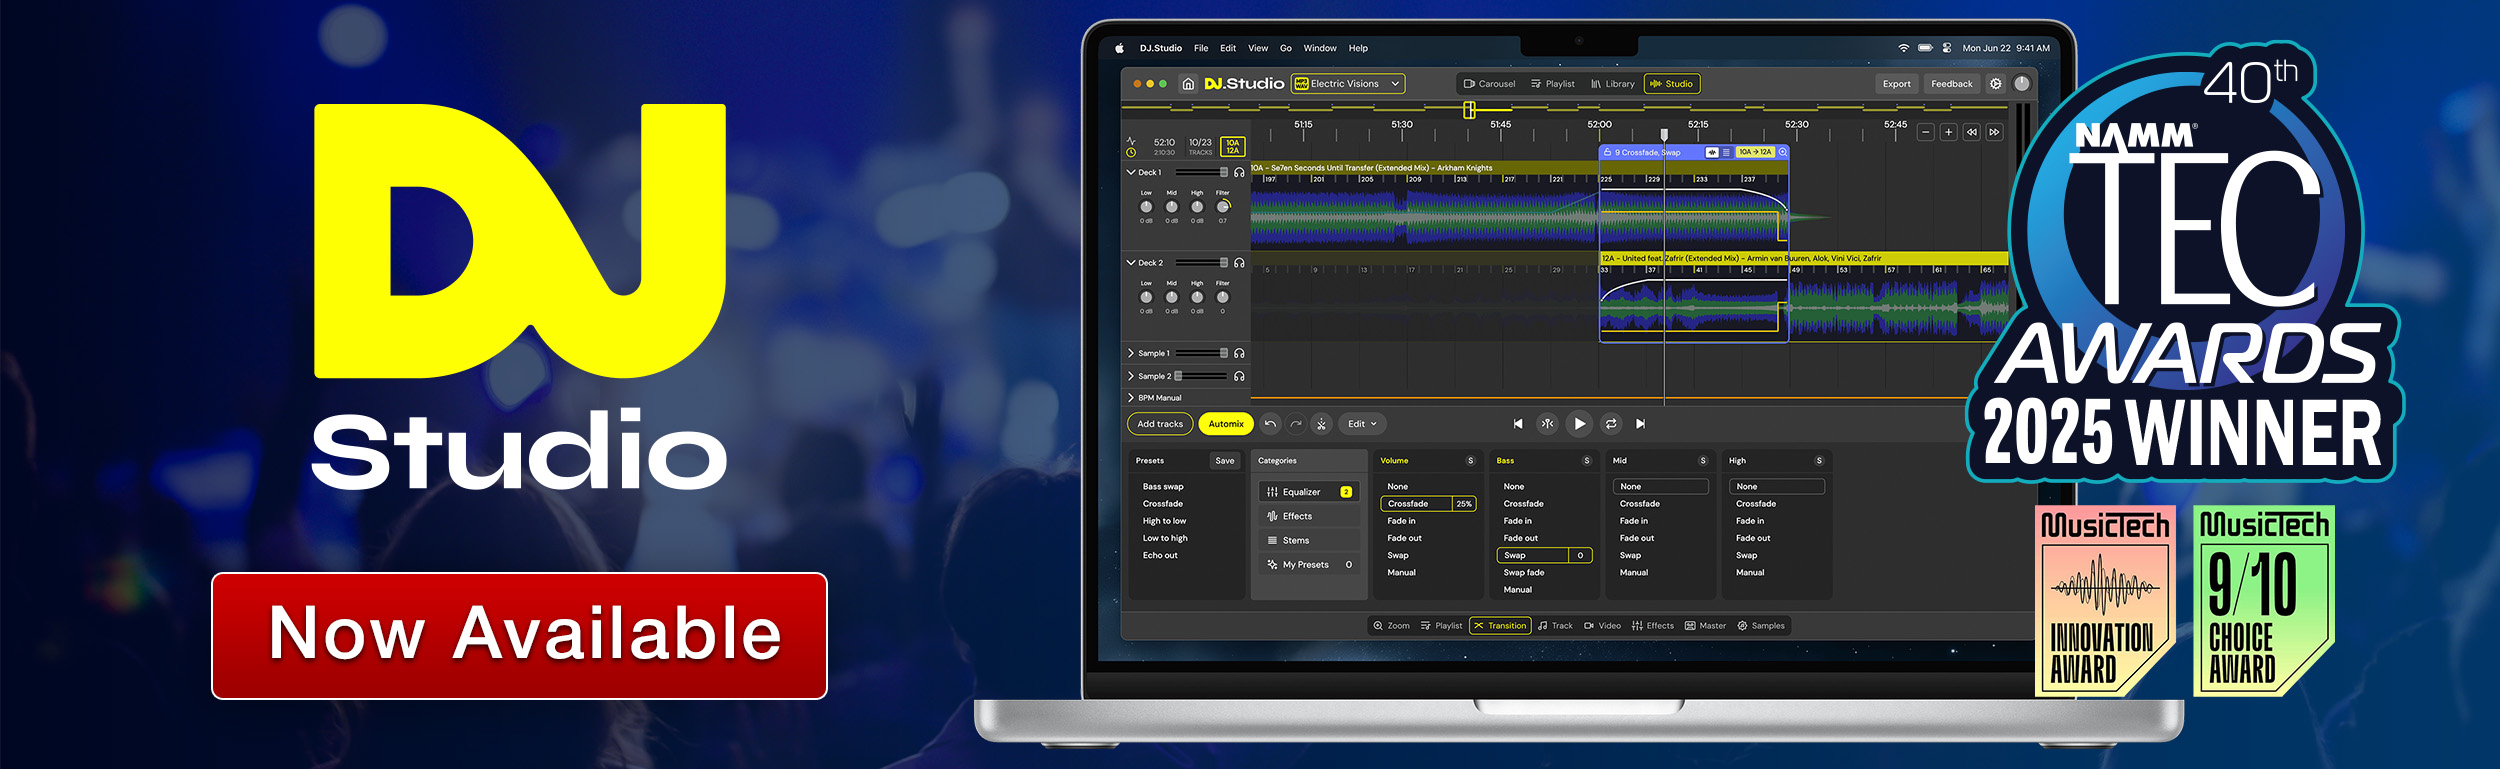Skip to the next track
This screenshot has height=769, width=2500.
coord(1640,424)
